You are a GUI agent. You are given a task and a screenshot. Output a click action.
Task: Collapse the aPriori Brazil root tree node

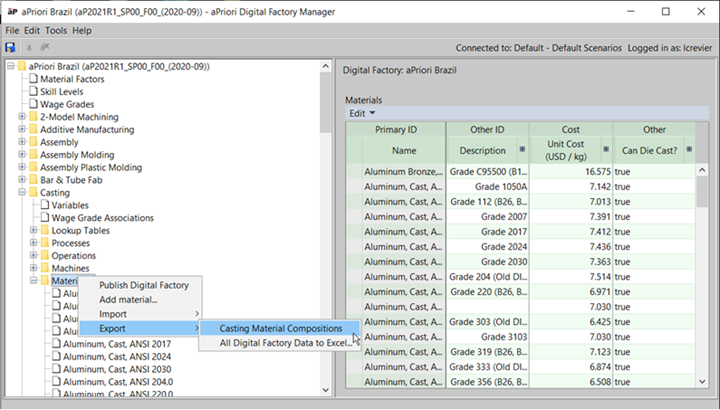pos(11,67)
